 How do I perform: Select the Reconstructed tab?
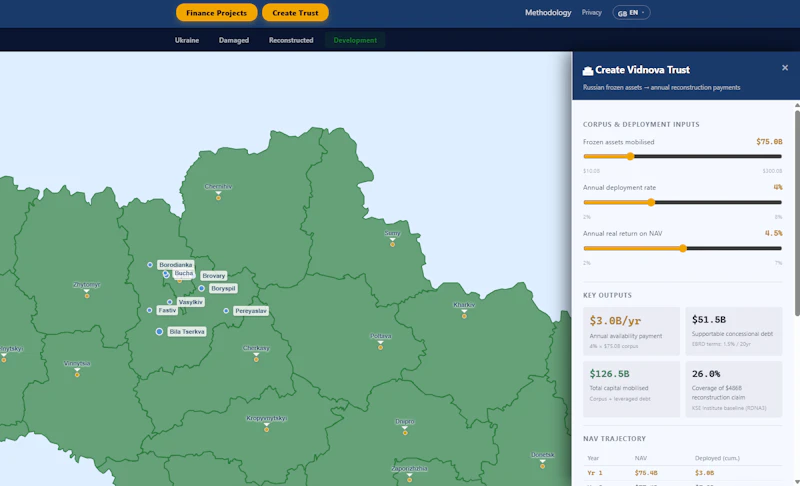click(291, 40)
